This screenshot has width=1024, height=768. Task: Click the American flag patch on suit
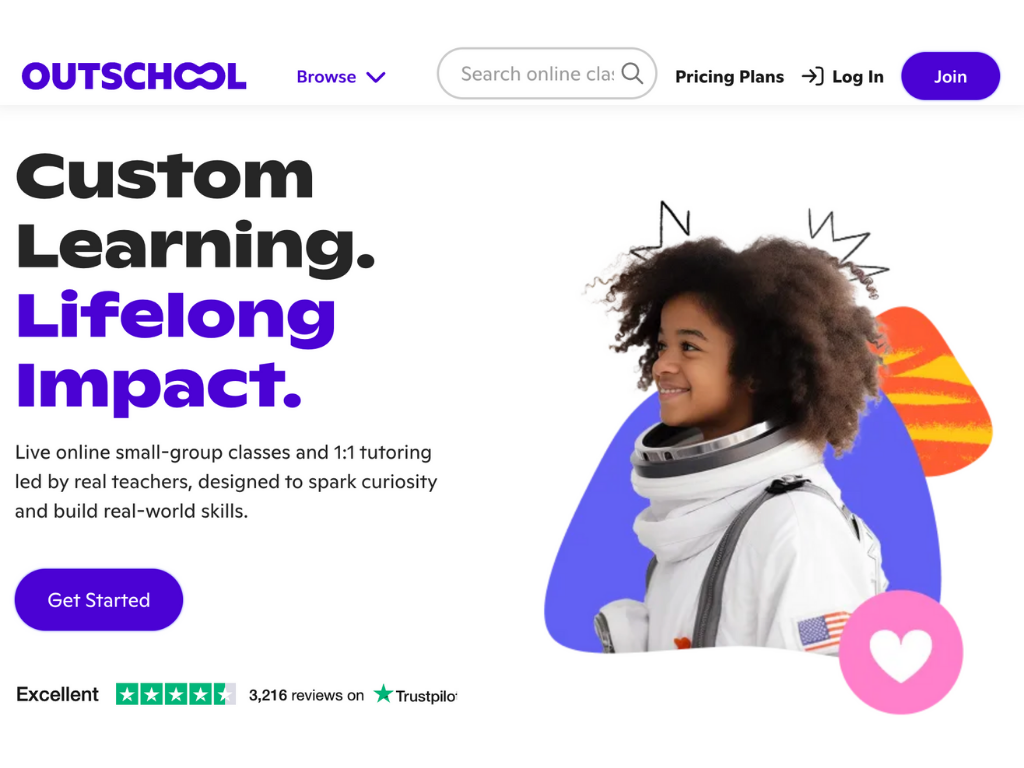tap(823, 630)
